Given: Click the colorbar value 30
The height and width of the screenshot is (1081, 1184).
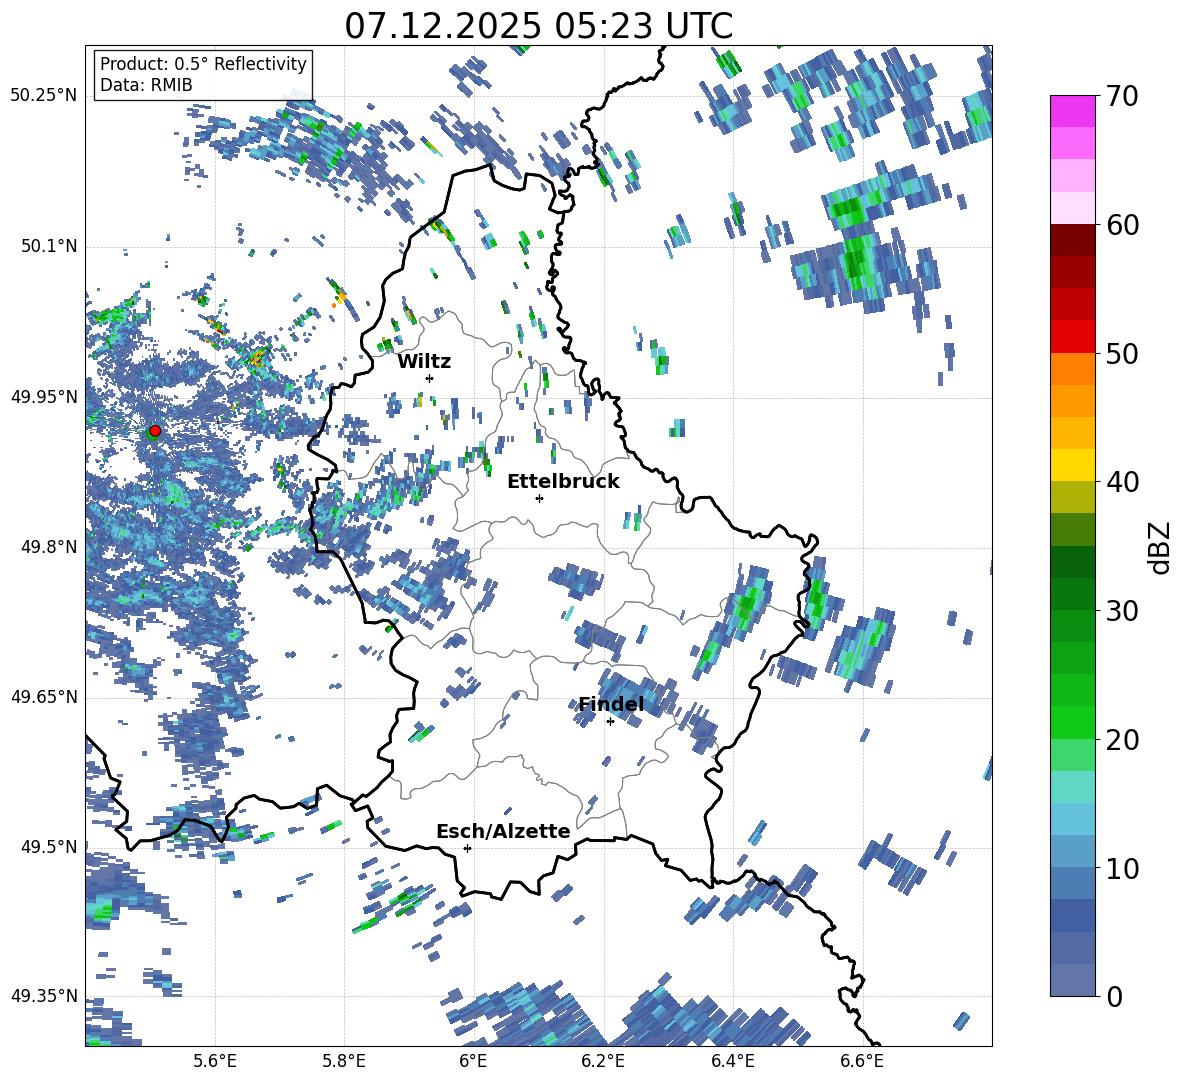Looking at the screenshot, I should point(1122,611).
